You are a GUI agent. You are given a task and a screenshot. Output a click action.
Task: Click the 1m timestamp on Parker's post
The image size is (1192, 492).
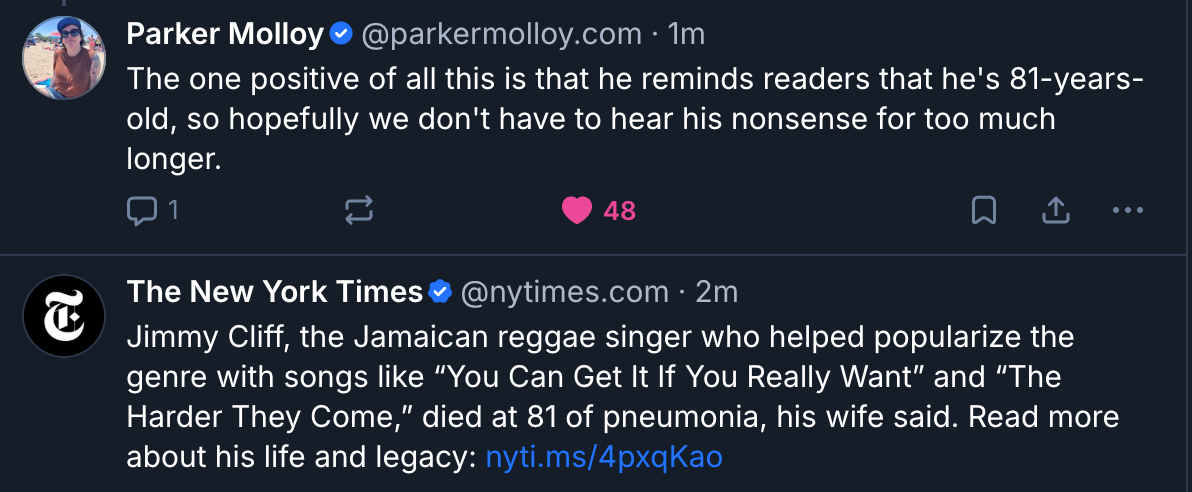click(x=686, y=34)
